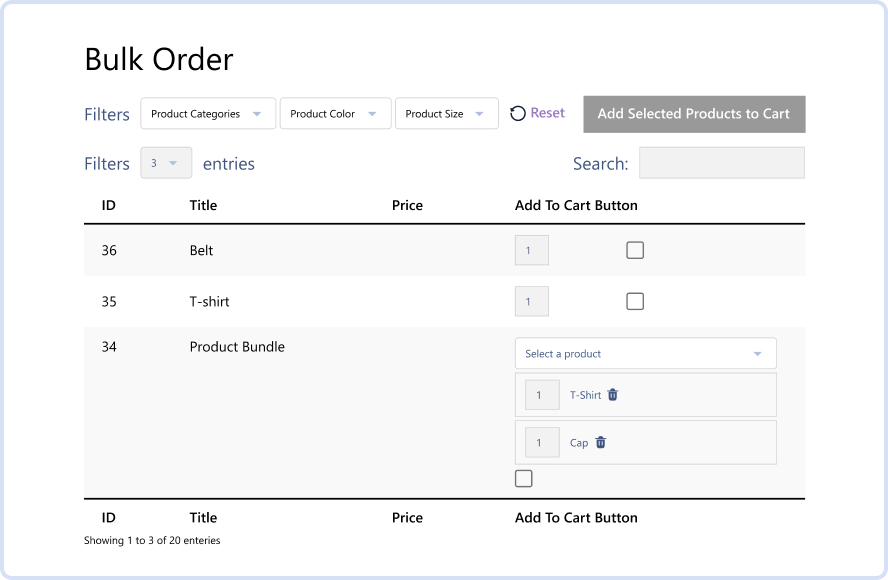
Task: Click the ID column header
Action: [x=108, y=205]
